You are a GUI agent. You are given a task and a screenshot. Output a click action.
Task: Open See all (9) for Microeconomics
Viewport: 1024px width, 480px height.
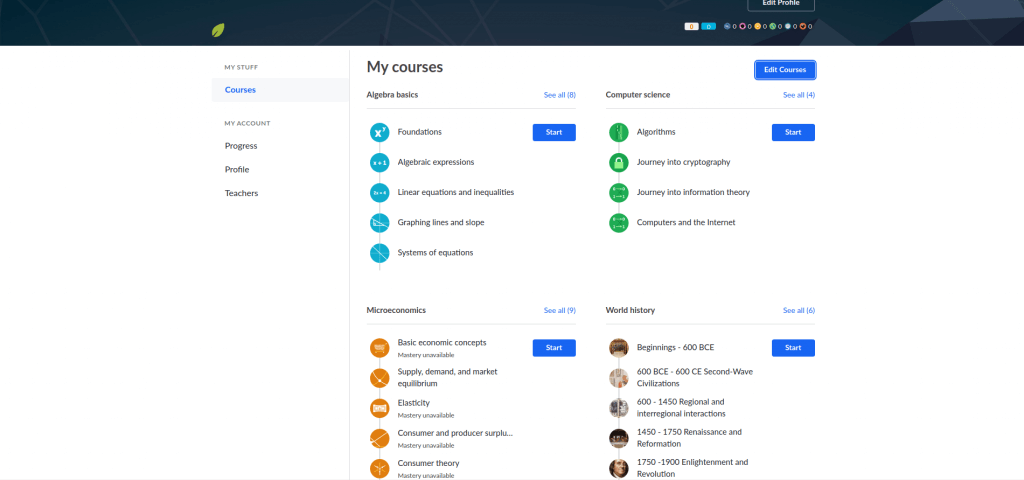click(560, 311)
